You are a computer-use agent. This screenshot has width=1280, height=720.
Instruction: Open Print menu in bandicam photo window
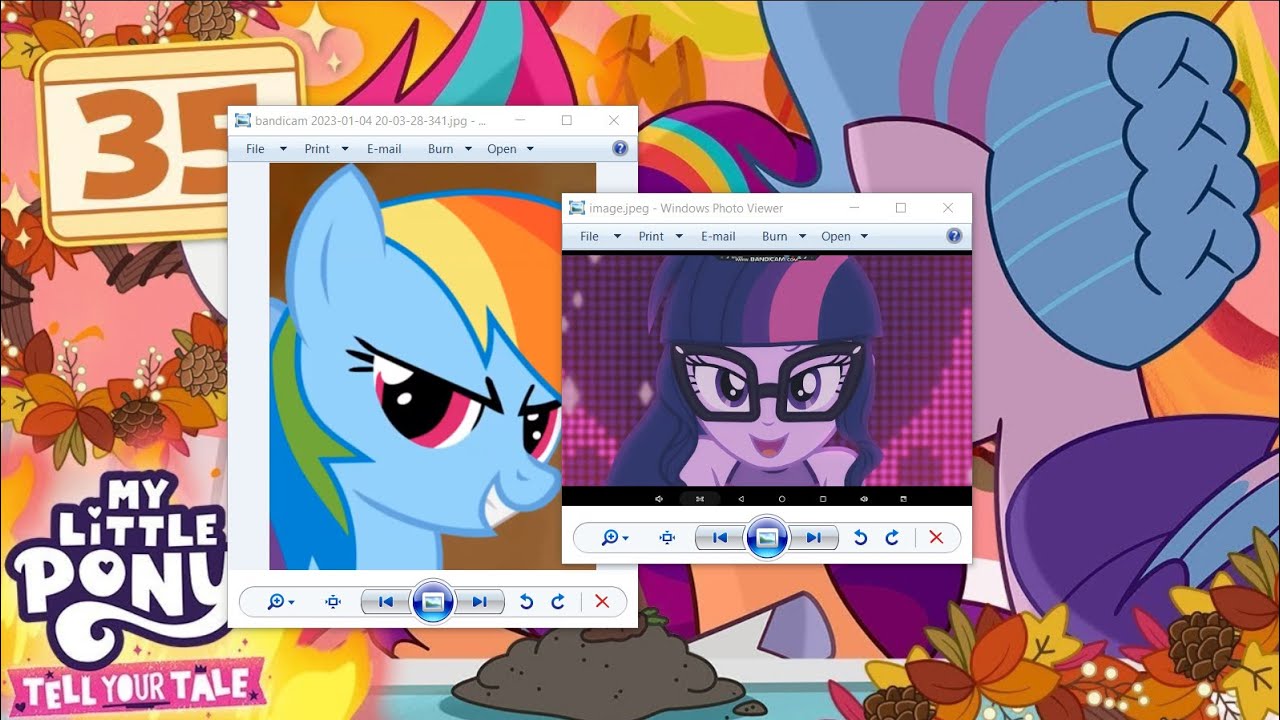pyautogui.click(x=317, y=149)
